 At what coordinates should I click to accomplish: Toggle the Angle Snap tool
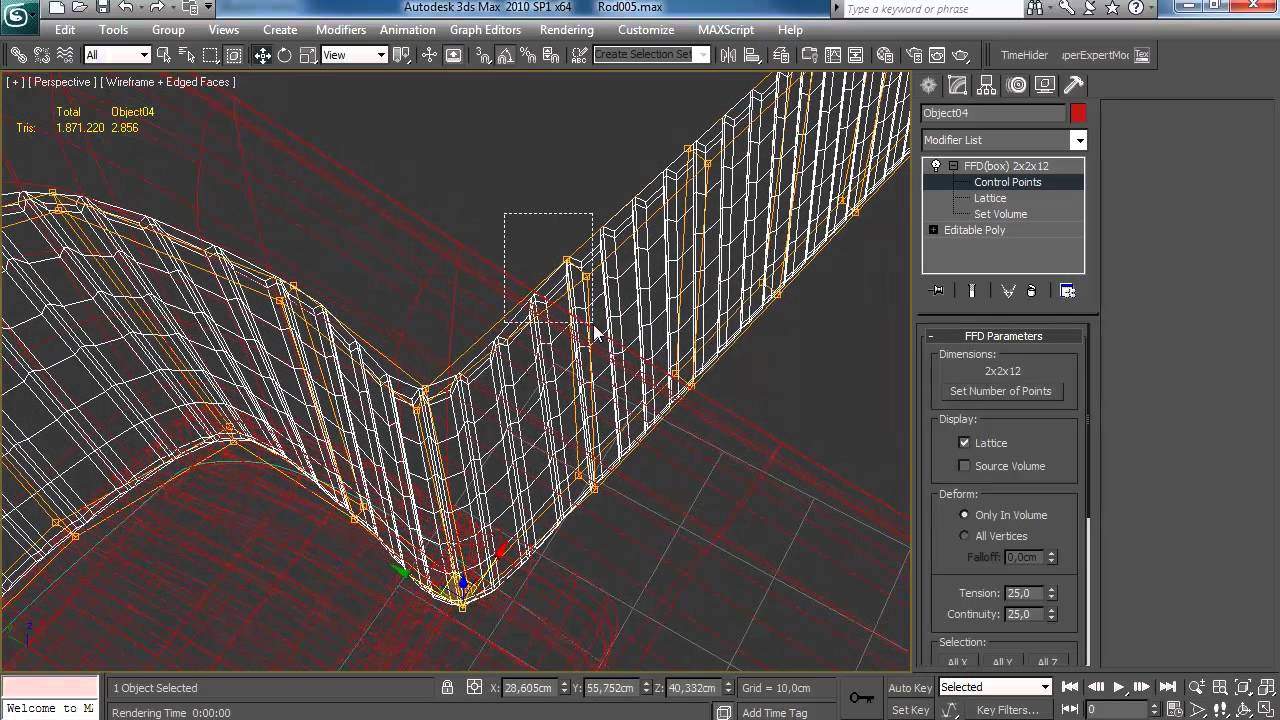click(508, 55)
